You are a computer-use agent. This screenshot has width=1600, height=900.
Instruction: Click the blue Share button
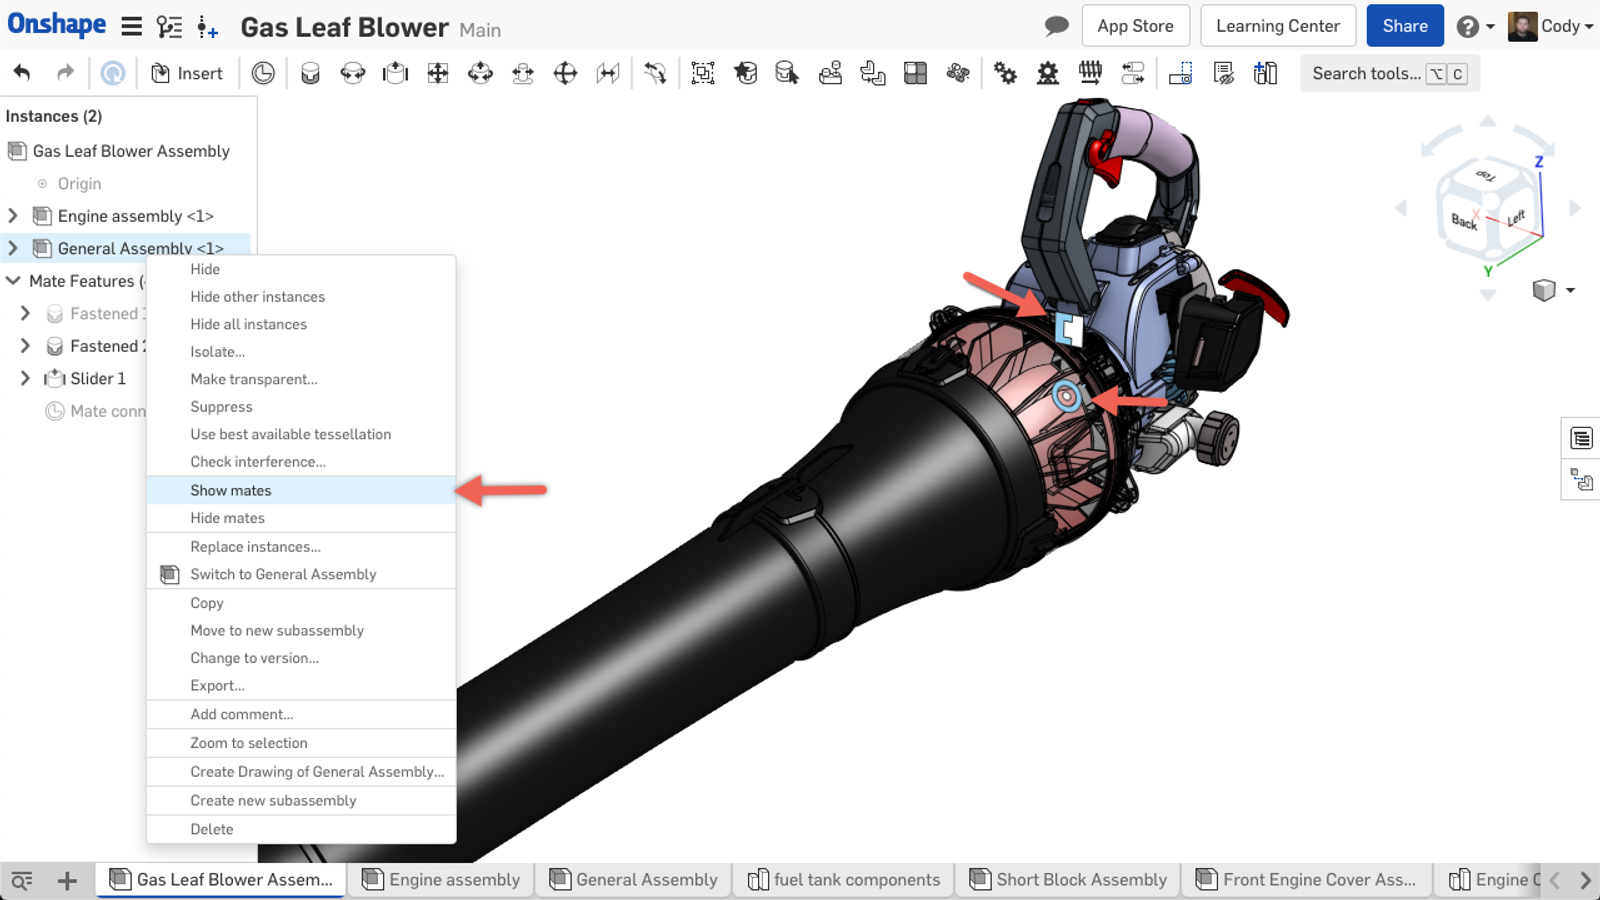(1404, 26)
